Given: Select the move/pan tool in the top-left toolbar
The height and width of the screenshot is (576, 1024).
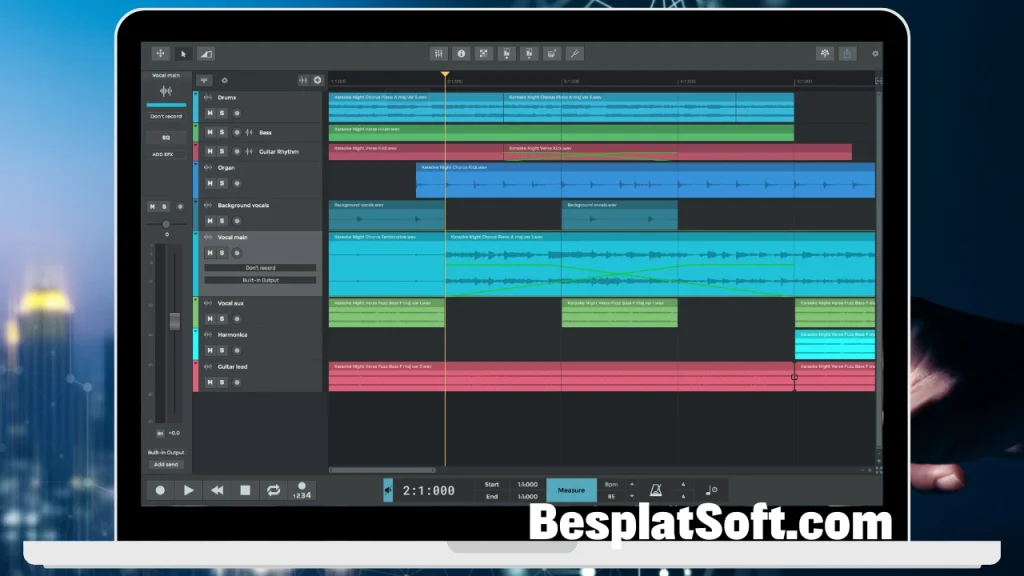Looking at the screenshot, I should pos(160,53).
